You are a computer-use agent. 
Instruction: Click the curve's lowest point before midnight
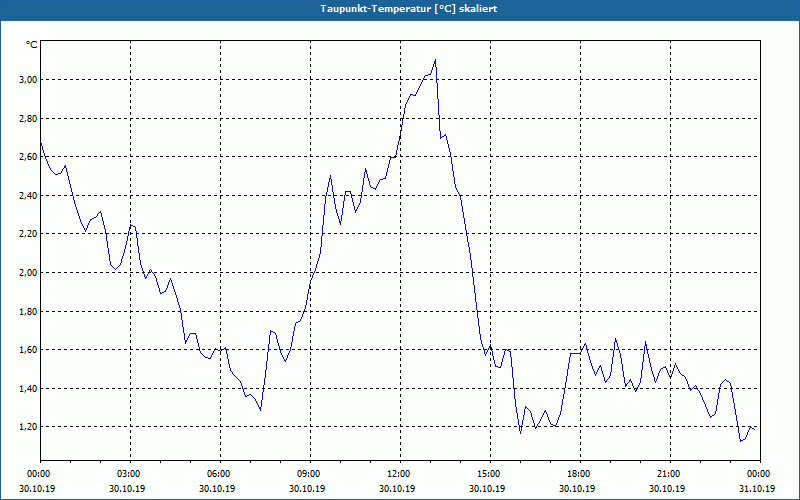coord(740,441)
